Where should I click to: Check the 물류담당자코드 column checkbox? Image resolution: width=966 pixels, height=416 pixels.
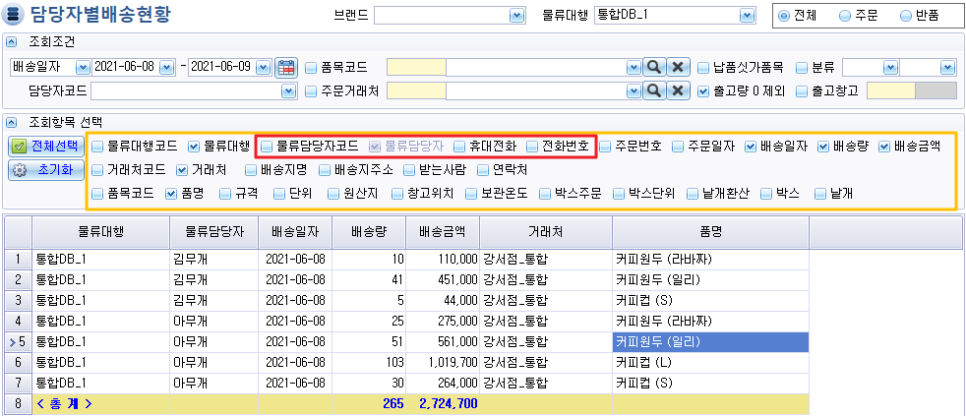pyautogui.click(x=266, y=146)
